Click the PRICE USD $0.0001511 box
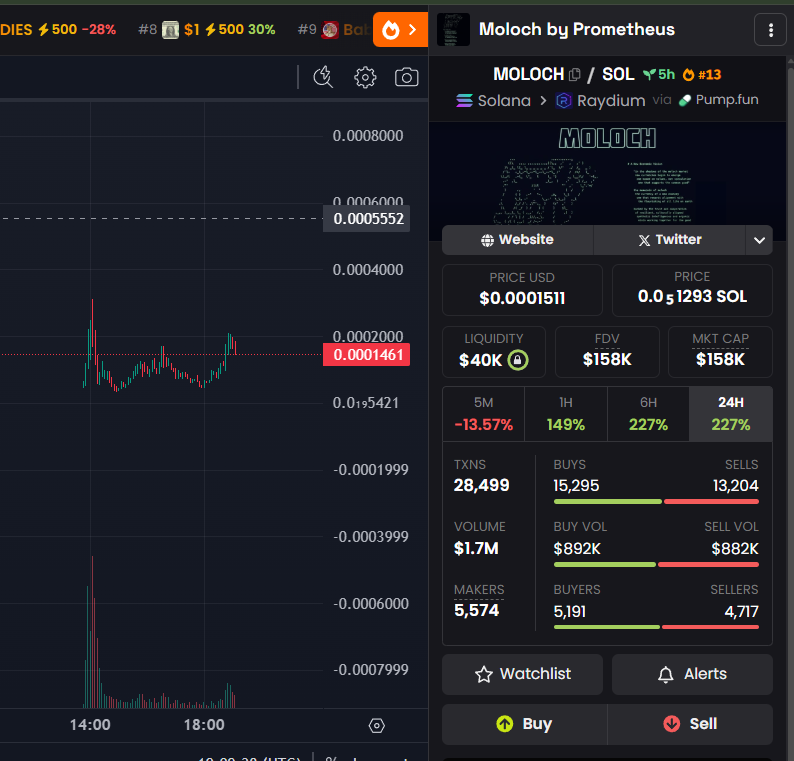The width and height of the screenshot is (794, 761). tap(522, 290)
